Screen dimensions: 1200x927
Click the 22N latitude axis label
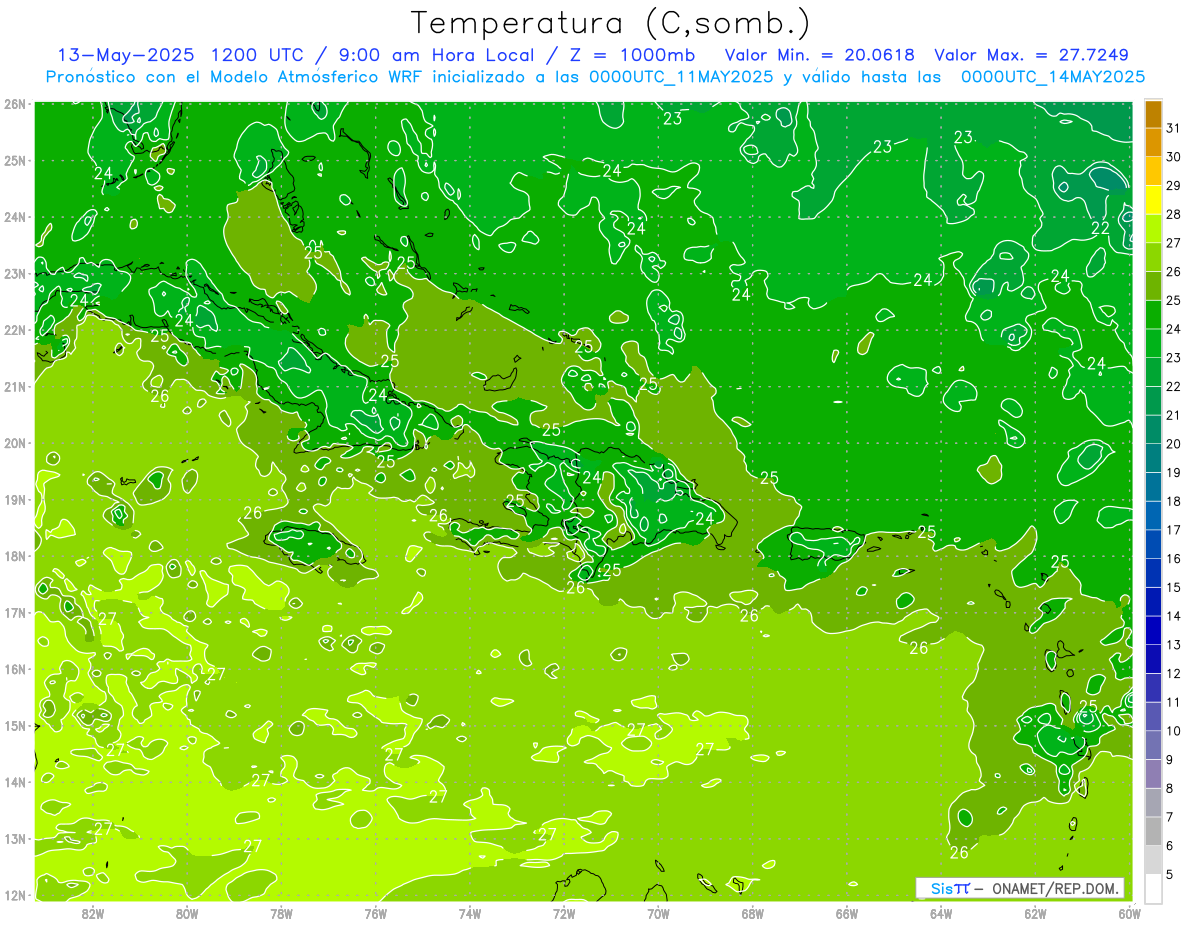(14, 330)
